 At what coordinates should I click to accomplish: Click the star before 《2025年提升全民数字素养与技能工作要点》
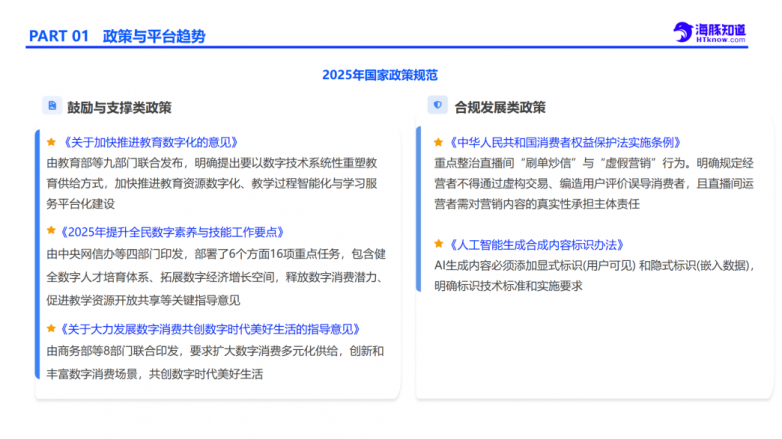point(51,230)
